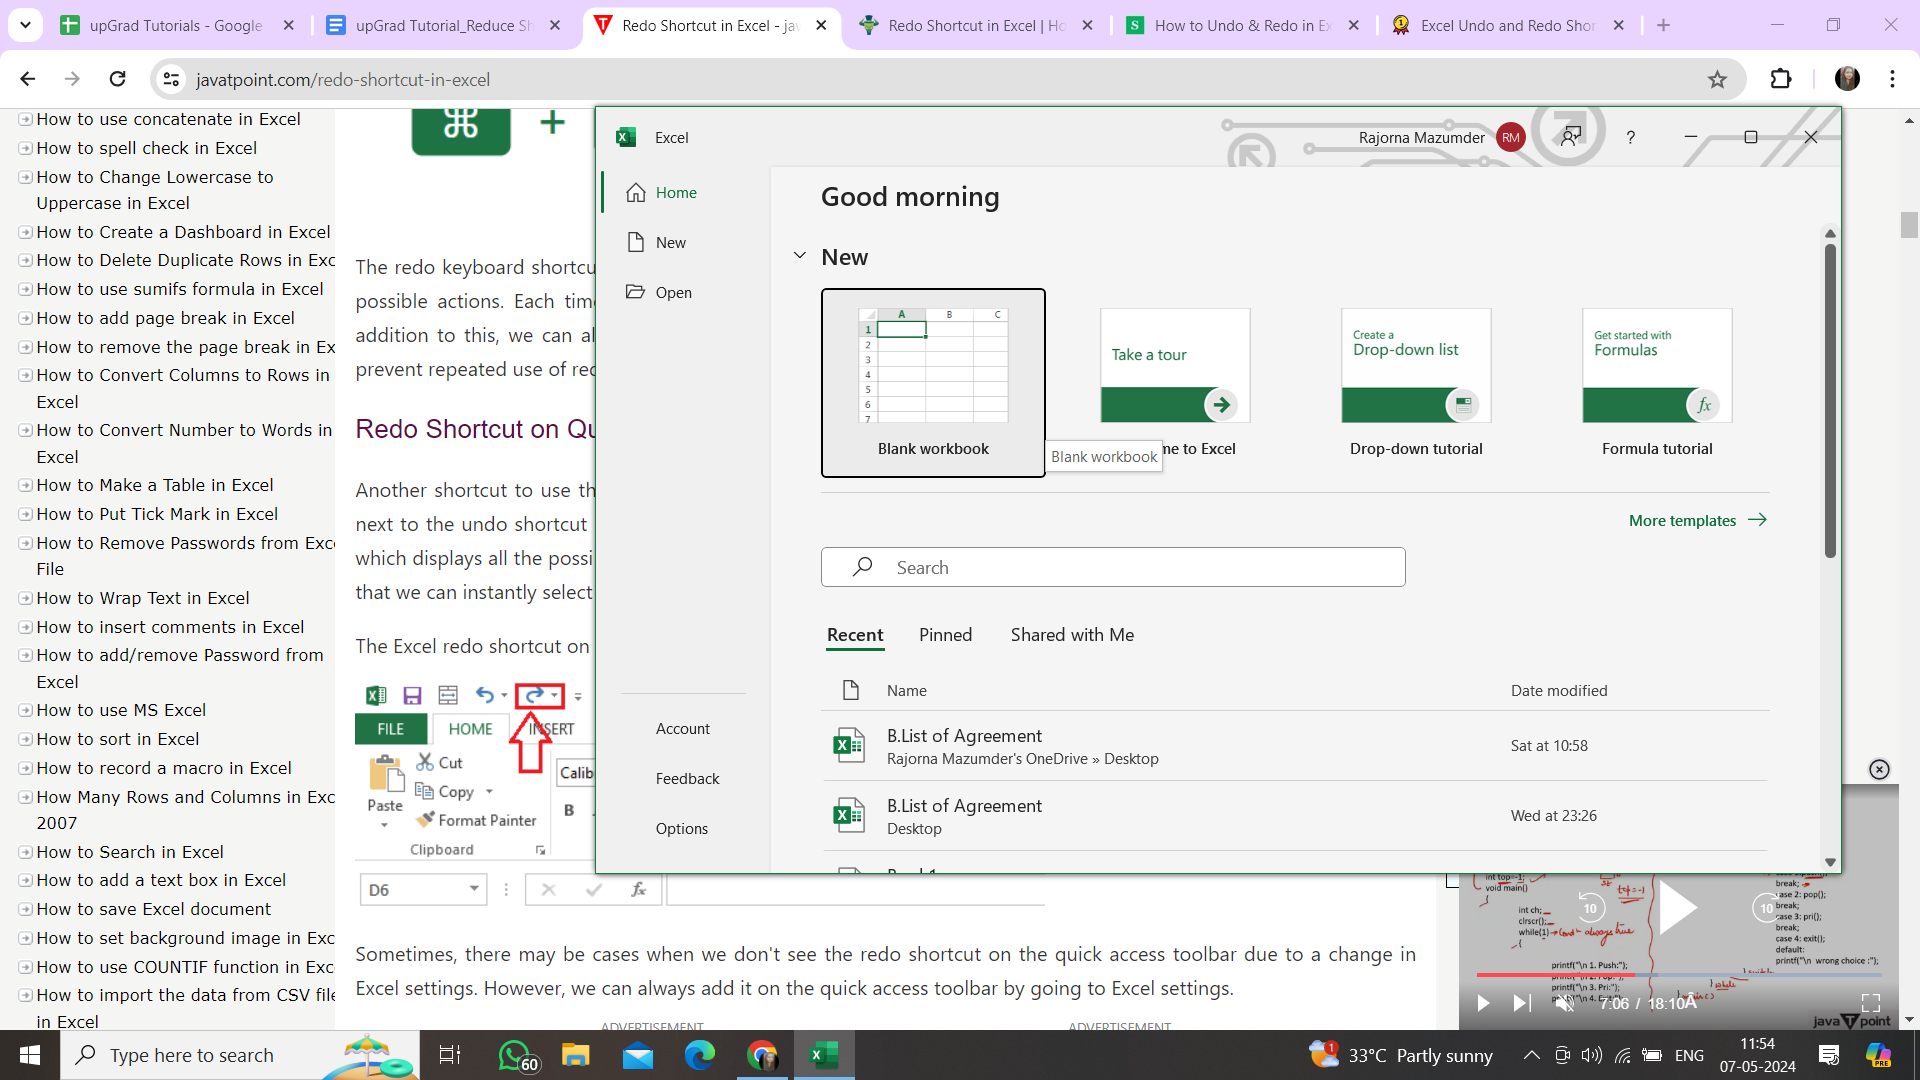The image size is (1920, 1080).
Task: Open Microsoft Edge from taskbar
Action: (x=700, y=1055)
